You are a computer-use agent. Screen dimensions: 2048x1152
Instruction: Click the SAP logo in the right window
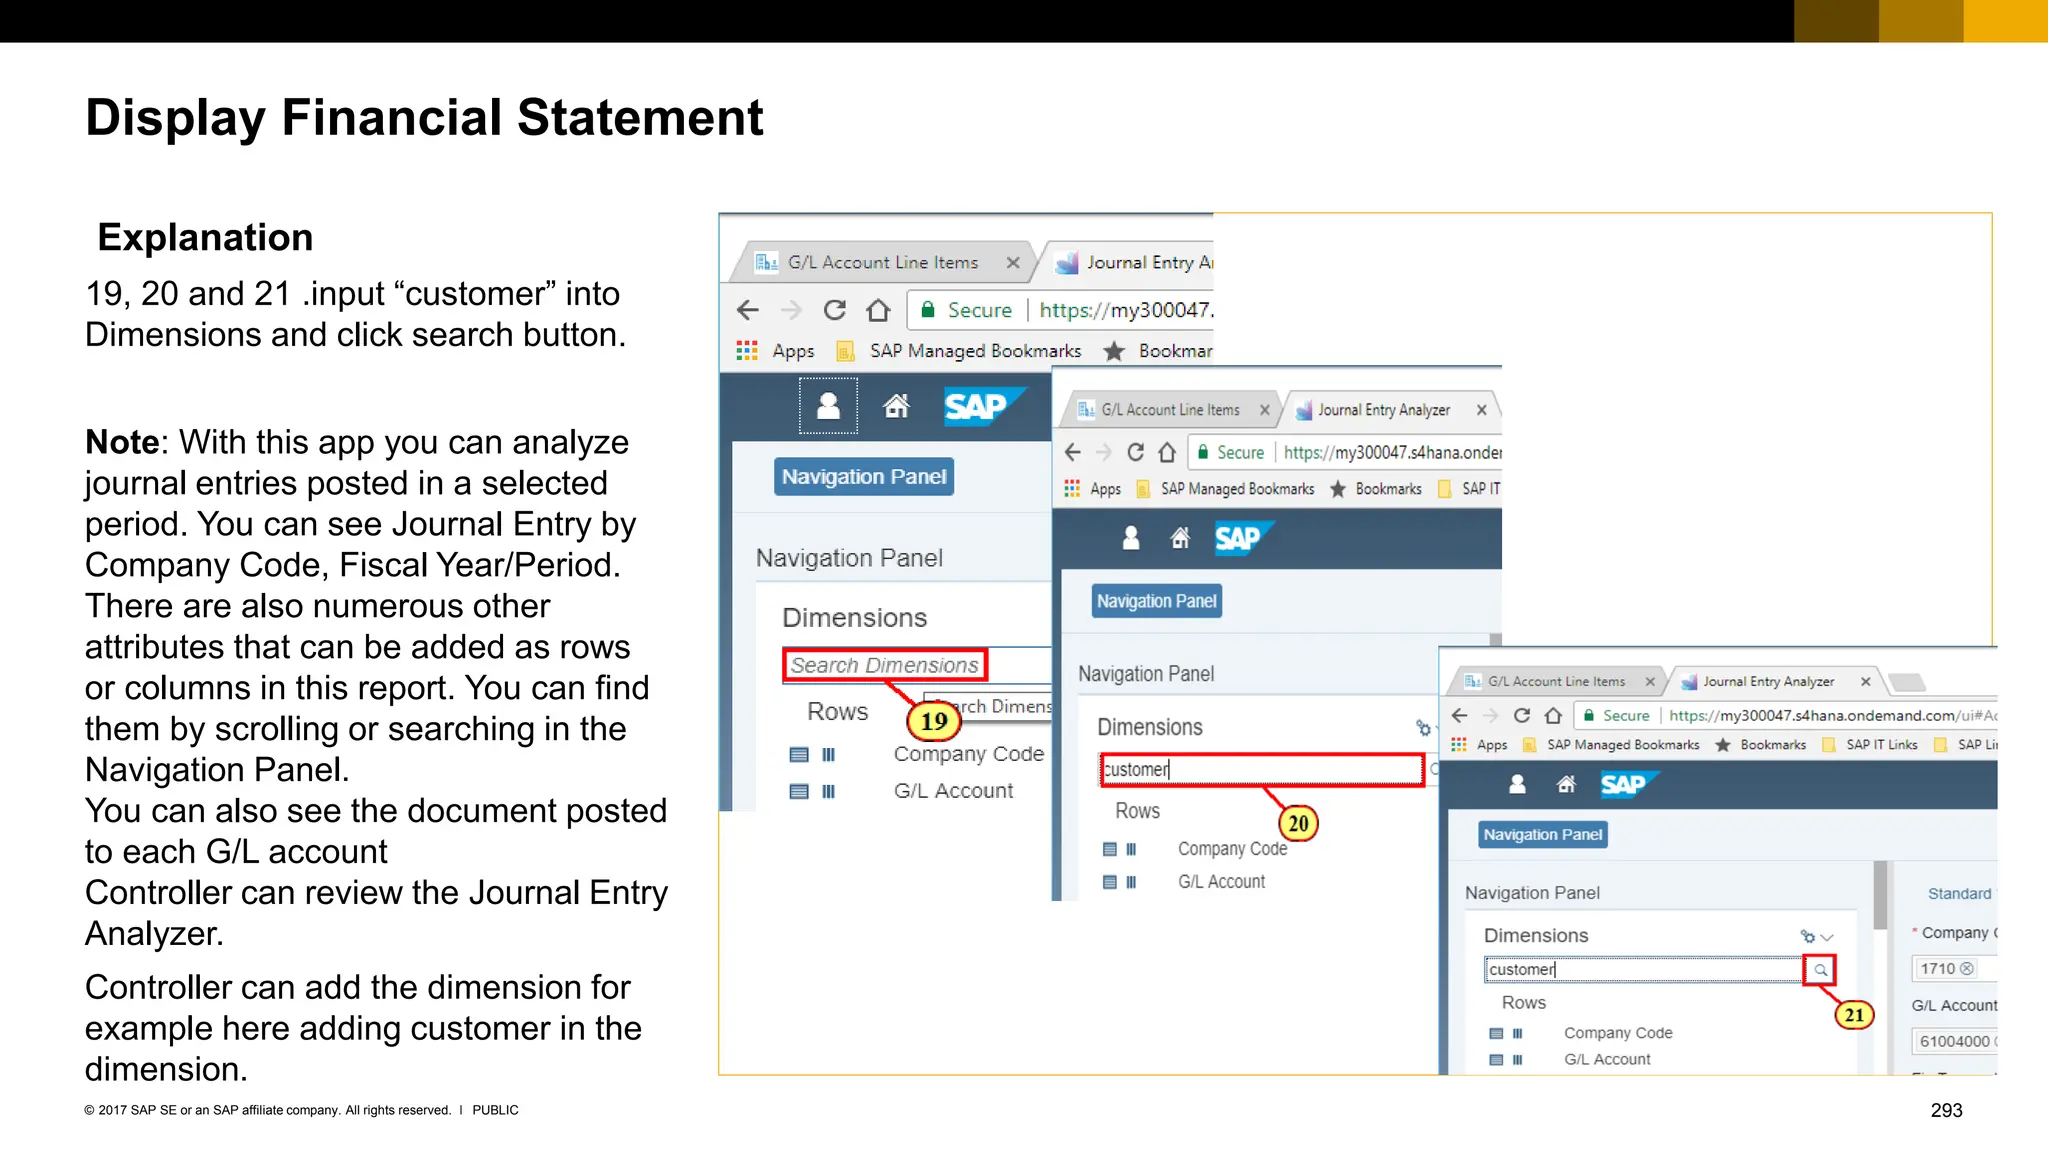pos(1628,785)
